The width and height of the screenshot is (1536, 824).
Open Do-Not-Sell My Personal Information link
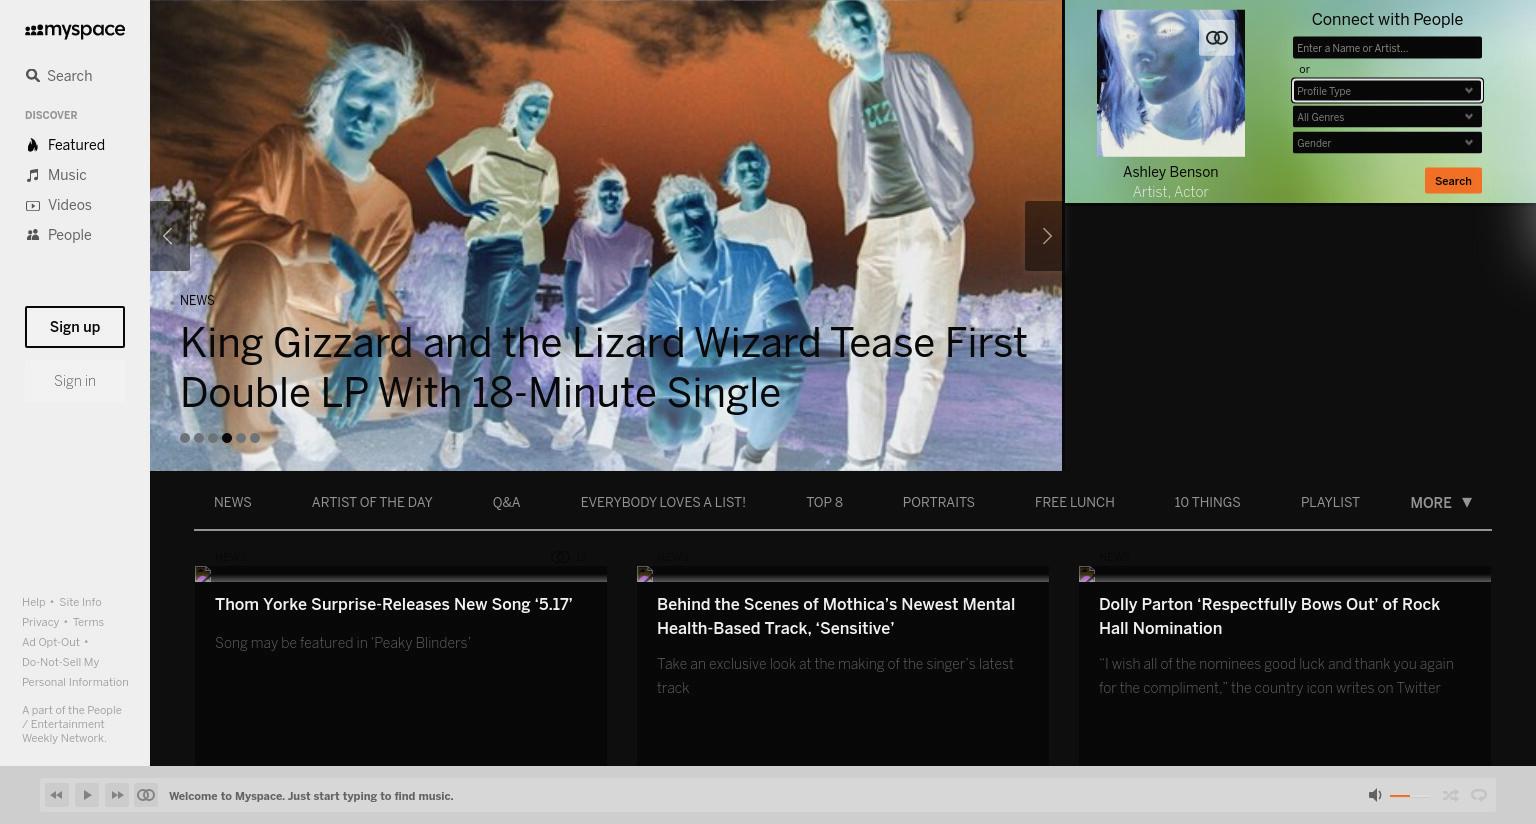tap(75, 672)
